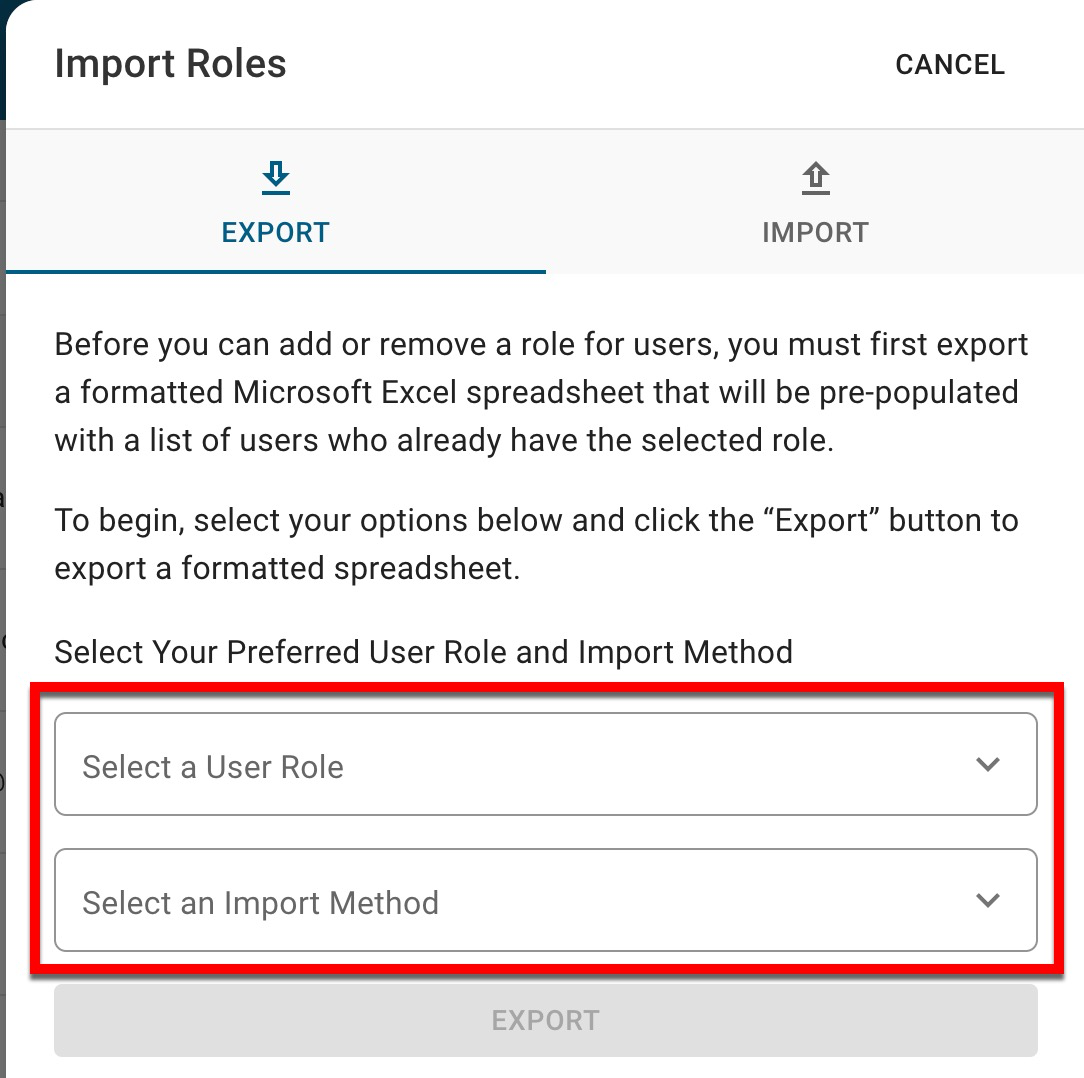Click the "Select Your Preferred User Role" label
Image resolution: width=1084 pixels, height=1078 pixels.
click(x=423, y=652)
